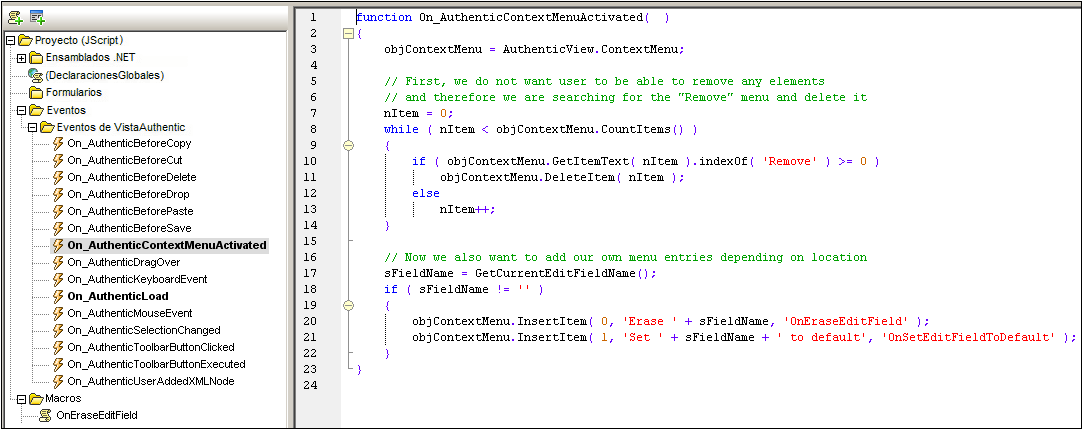Click lightning icon of On_AuthenticBeforePaste

[x=58, y=211]
